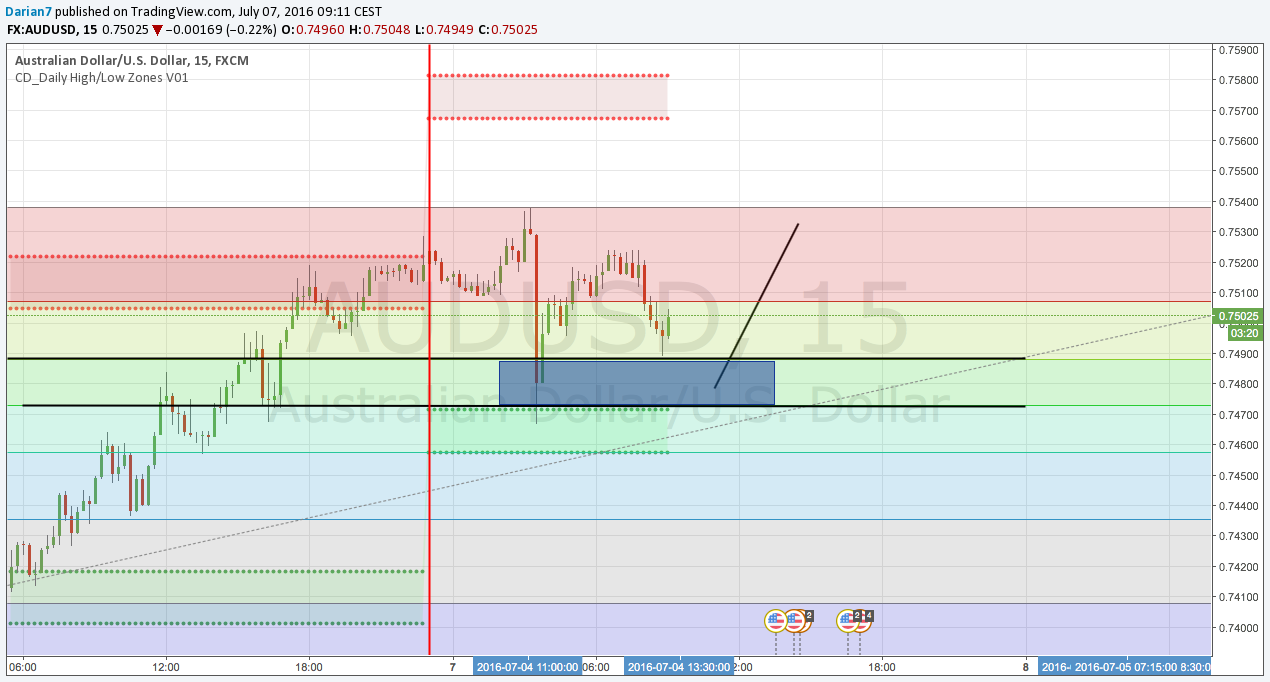Click the 0.74000 price axis label
Image resolution: width=1270 pixels, height=682 pixels.
click(x=1240, y=628)
